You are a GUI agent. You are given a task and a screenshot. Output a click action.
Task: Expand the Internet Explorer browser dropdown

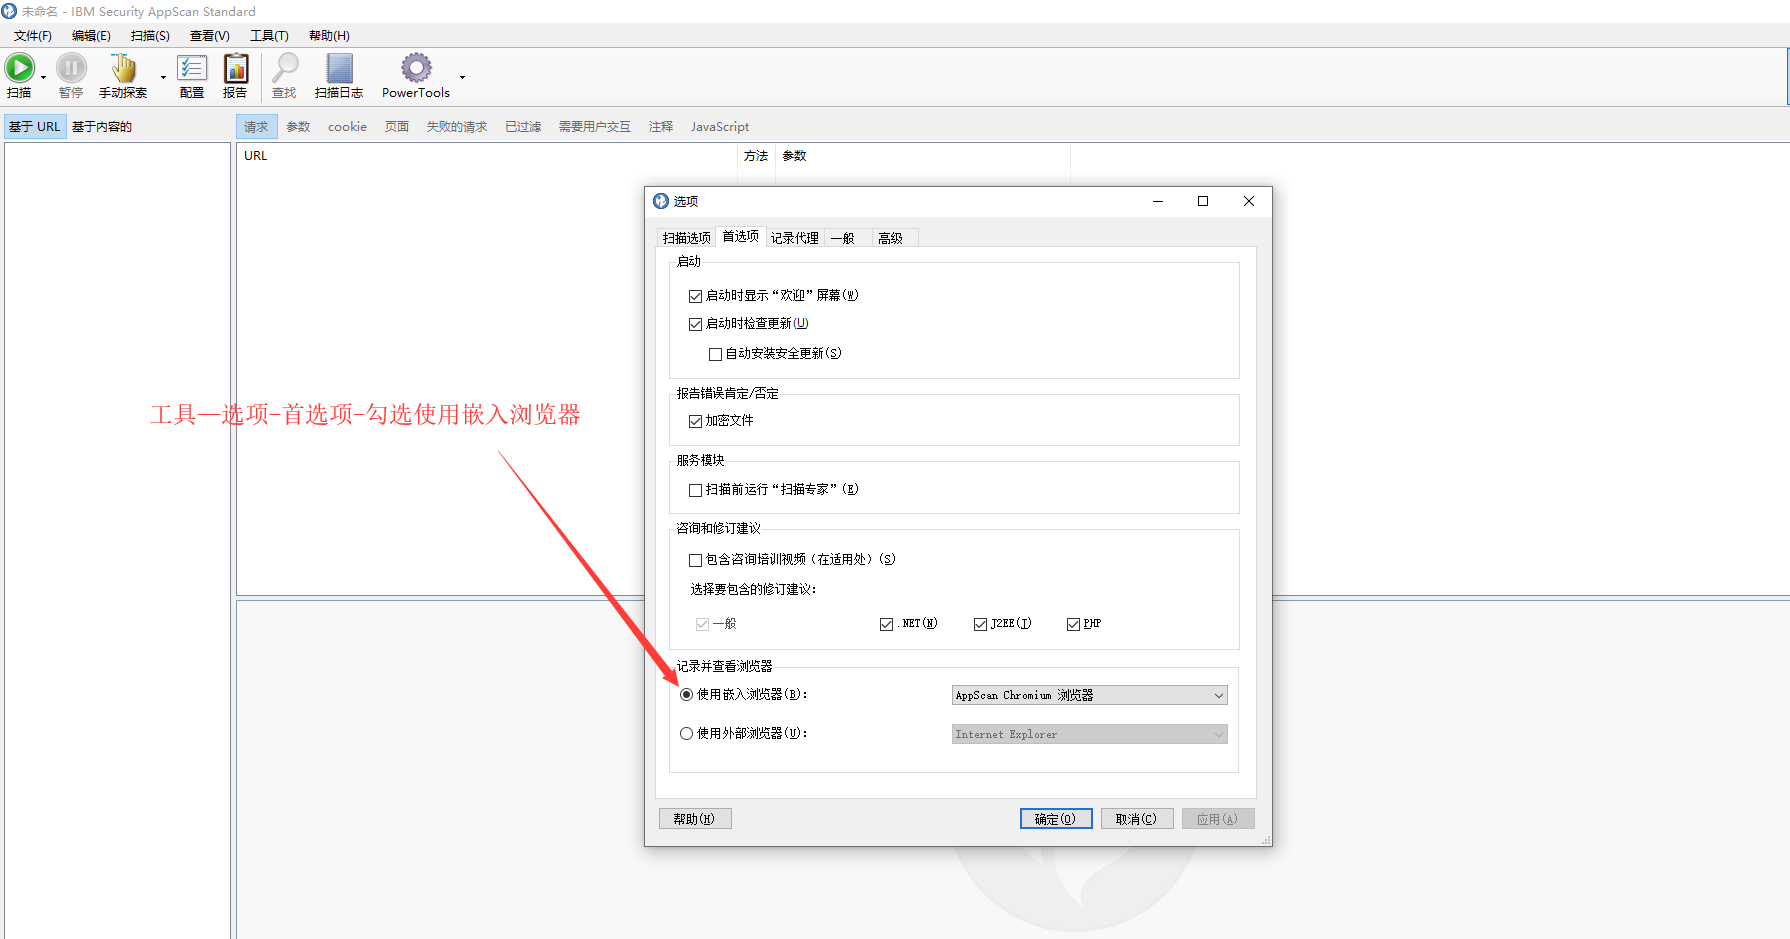1218,733
